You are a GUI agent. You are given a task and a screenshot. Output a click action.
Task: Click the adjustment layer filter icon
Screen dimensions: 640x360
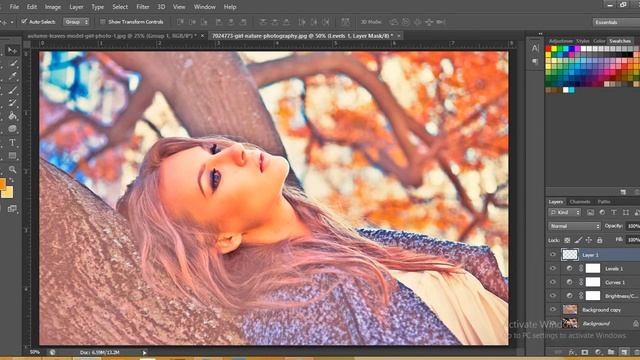602,212
